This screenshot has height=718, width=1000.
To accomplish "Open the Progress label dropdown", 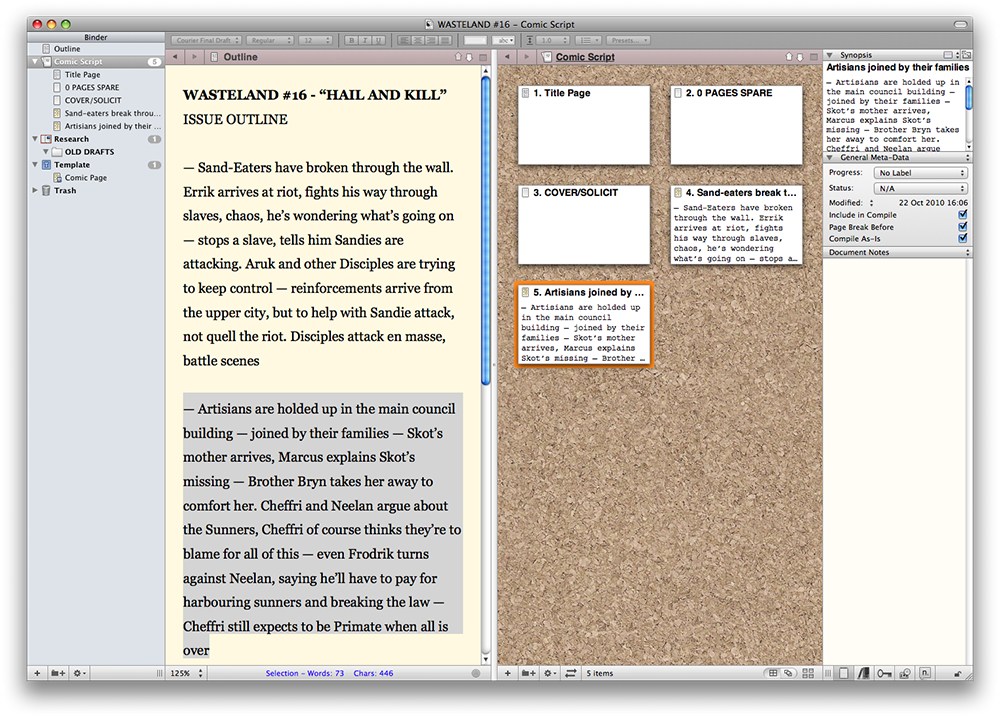I will click(x=920, y=173).
